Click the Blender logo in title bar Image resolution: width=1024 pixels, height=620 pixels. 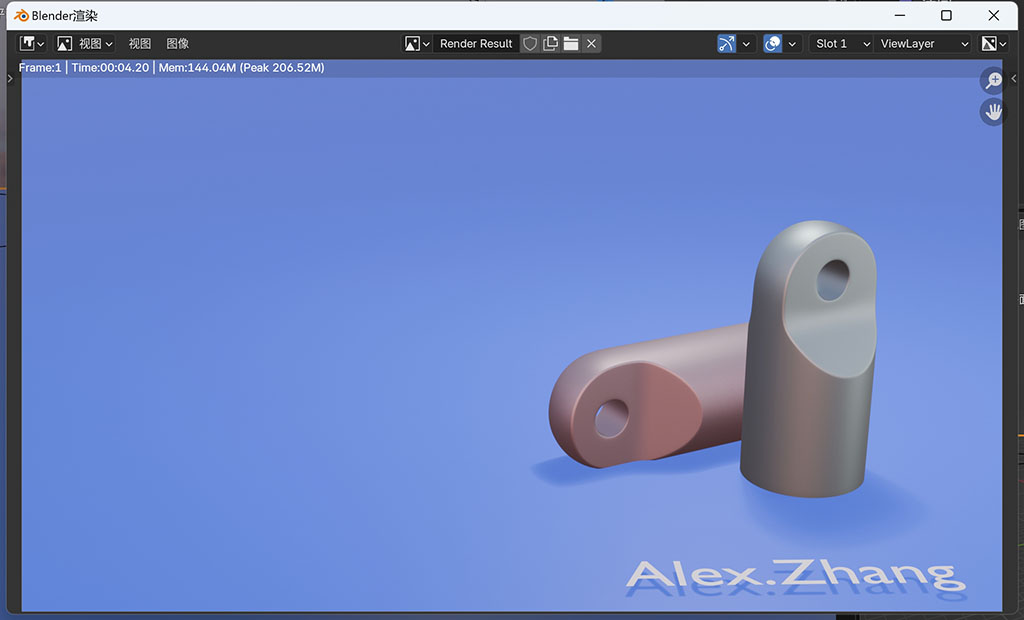[x=20, y=16]
